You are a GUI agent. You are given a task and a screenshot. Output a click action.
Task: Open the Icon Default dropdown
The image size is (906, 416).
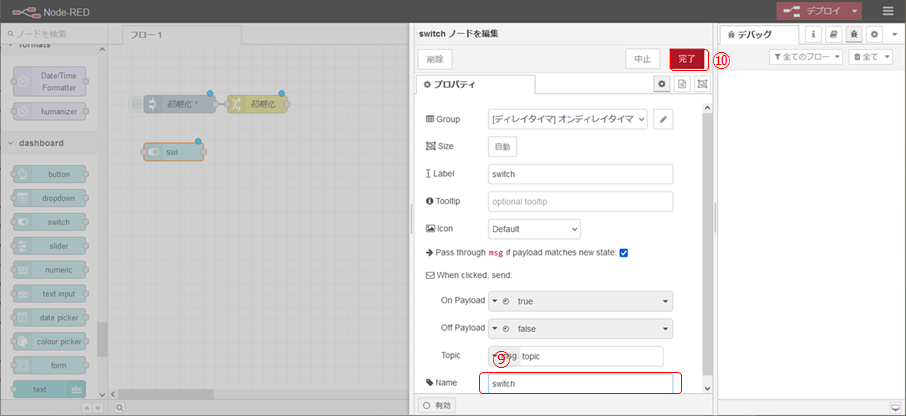(x=534, y=229)
